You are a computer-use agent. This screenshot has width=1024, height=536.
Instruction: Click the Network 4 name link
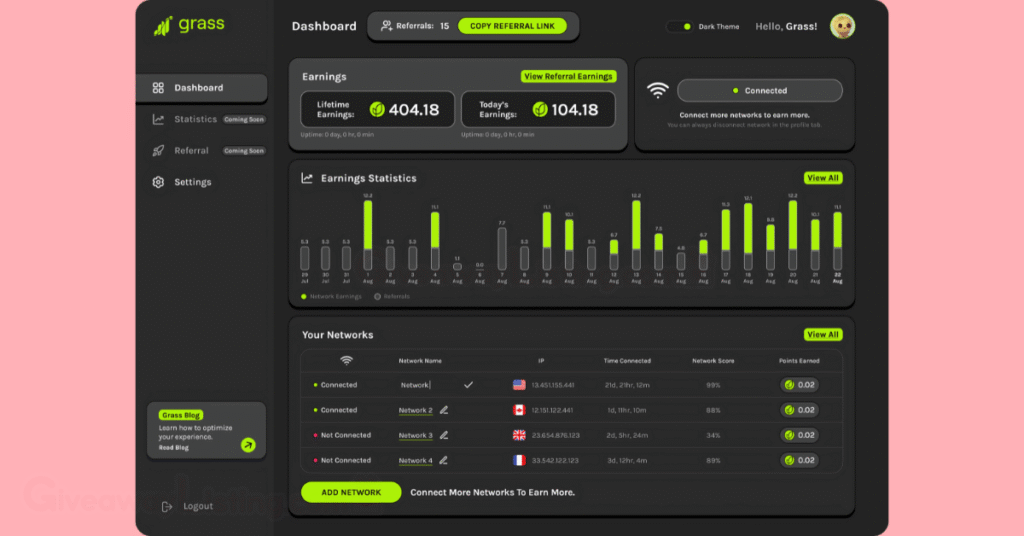coord(415,460)
